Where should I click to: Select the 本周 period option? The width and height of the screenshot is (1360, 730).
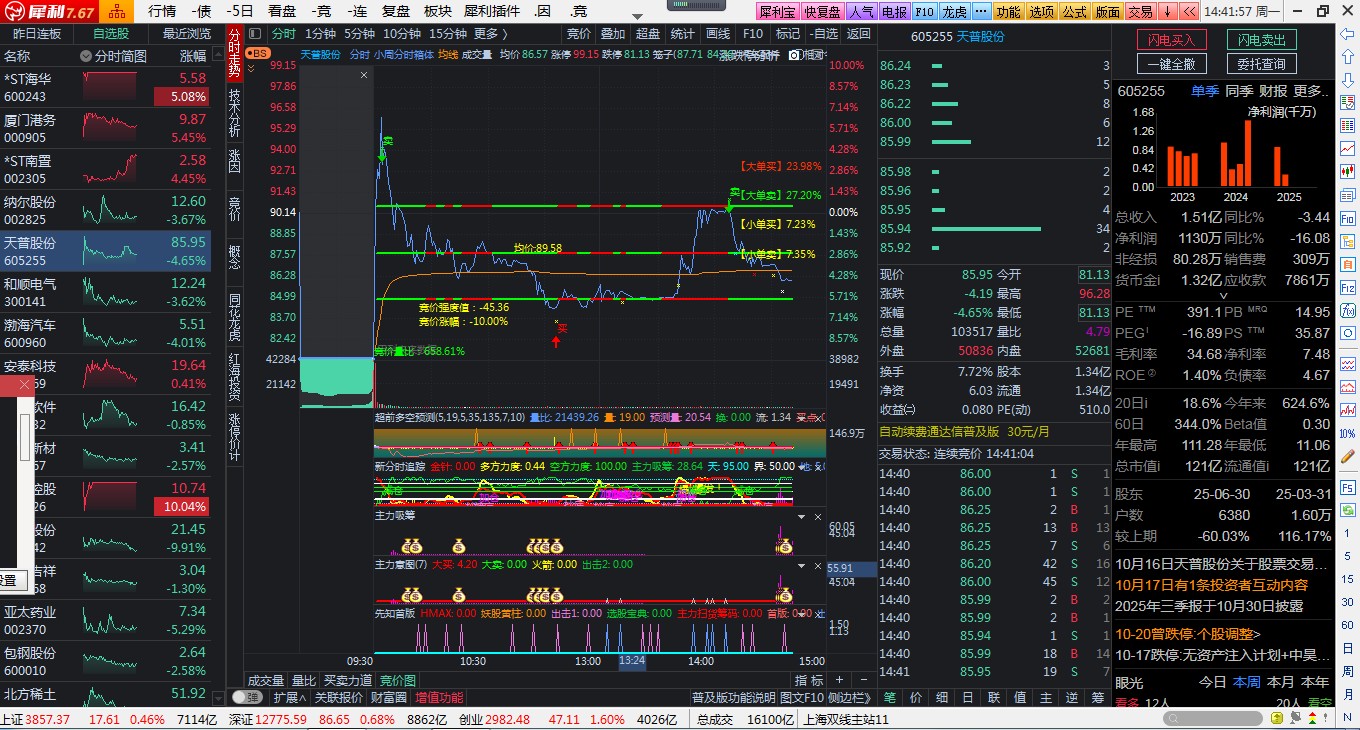(1246, 682)
